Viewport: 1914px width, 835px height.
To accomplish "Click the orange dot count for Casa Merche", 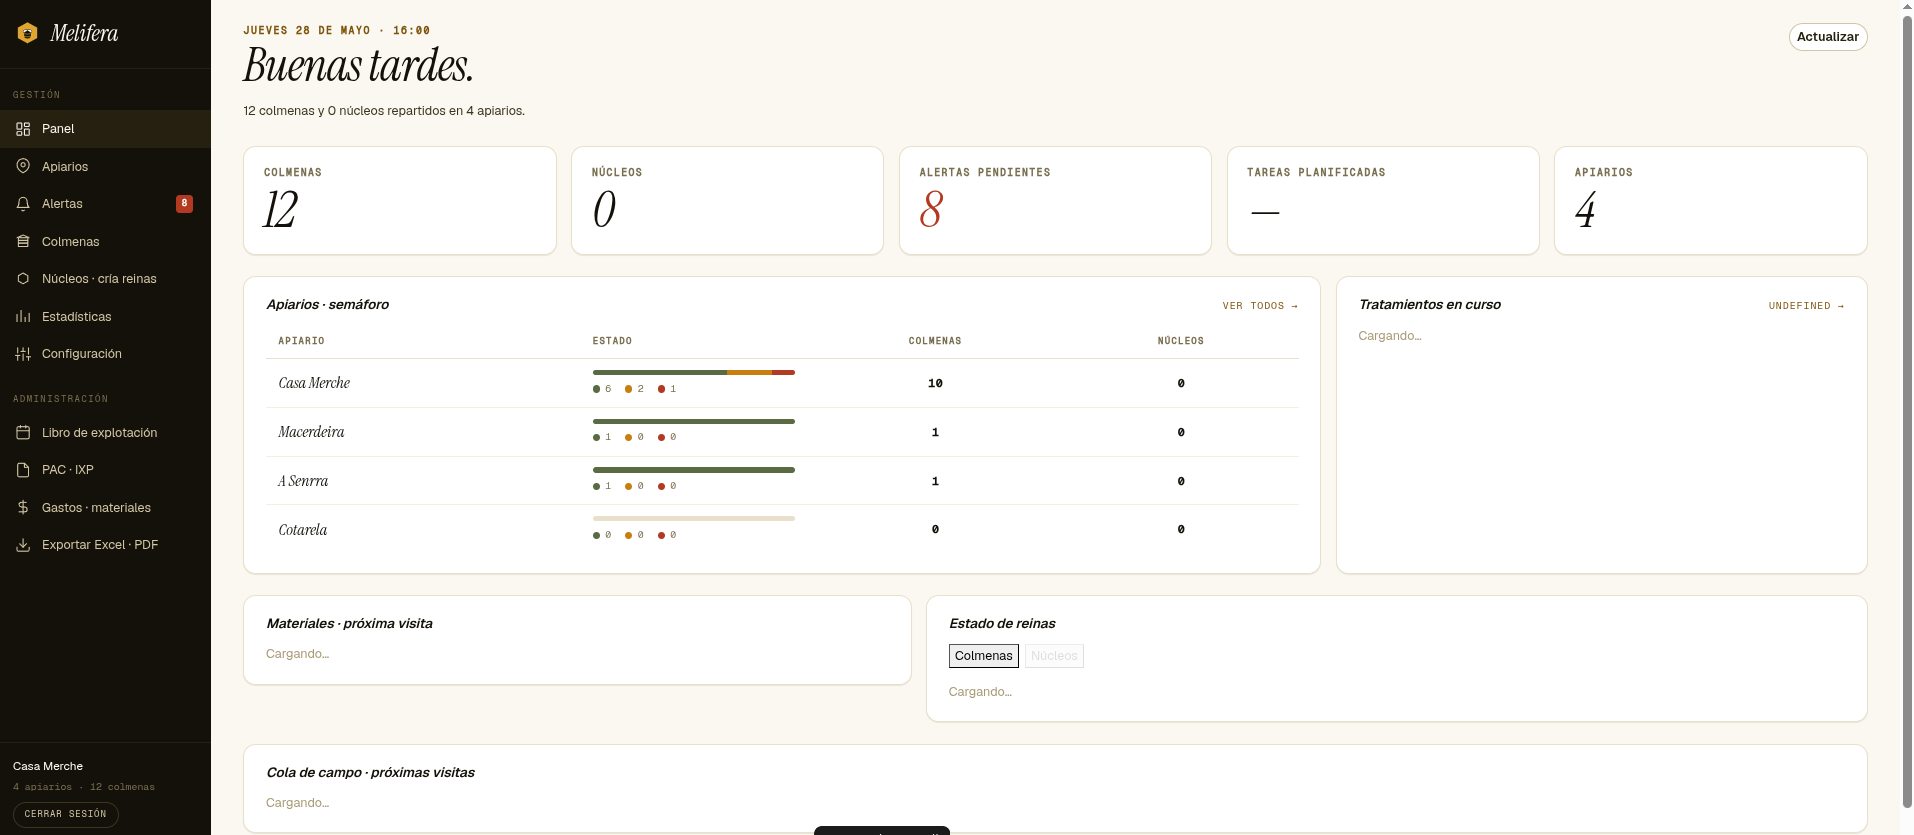I will coord(634,389).
